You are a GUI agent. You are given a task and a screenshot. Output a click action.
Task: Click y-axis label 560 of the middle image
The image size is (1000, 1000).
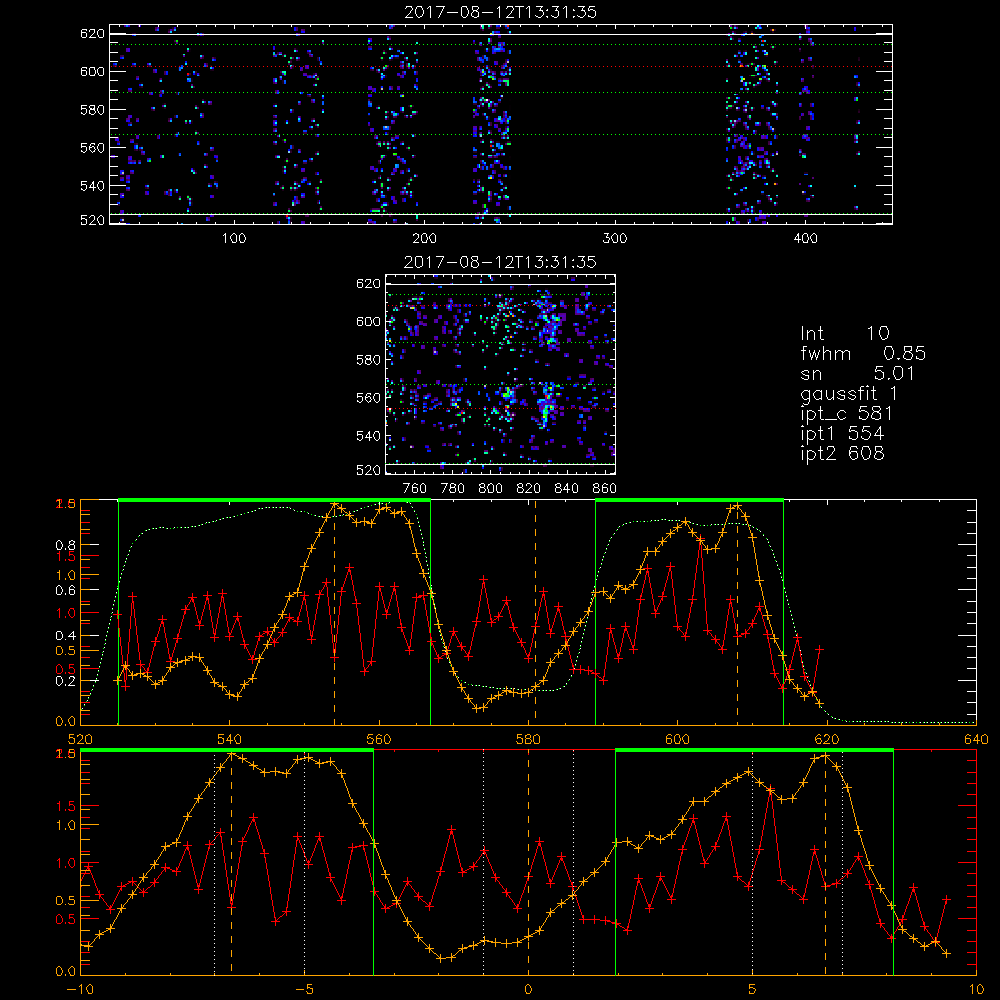click(368, 398)
